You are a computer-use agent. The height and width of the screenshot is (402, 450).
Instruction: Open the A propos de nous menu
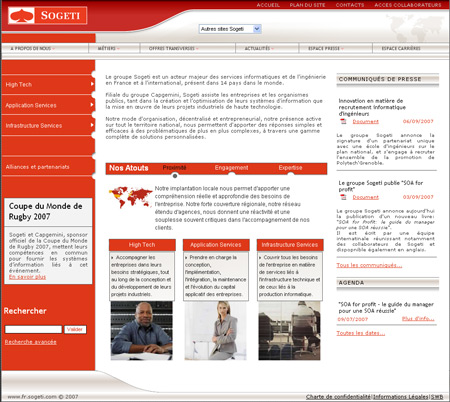click(32, 48)
